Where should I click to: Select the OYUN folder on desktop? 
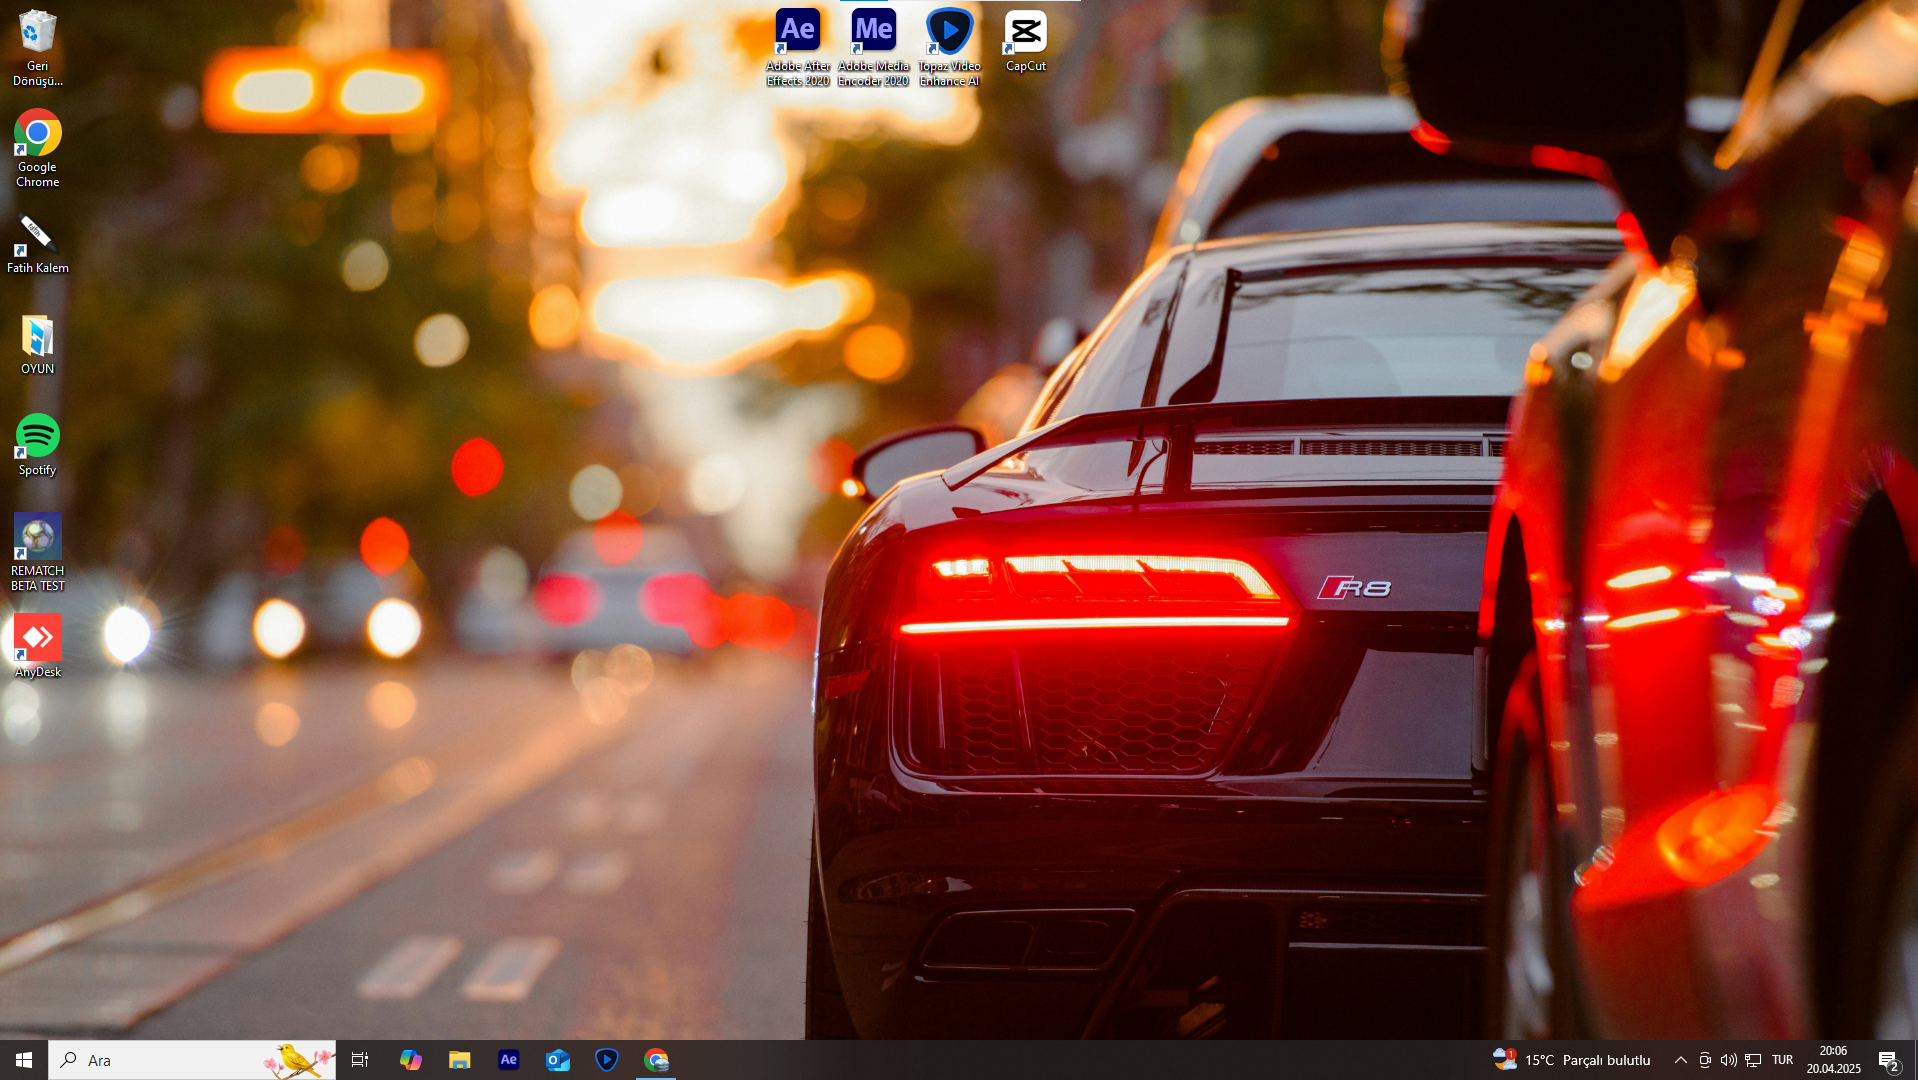pos(37,345)
